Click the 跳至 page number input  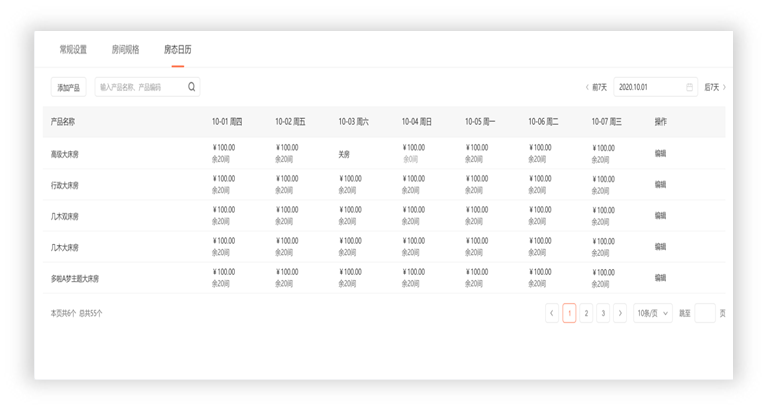tap(705, 313)
